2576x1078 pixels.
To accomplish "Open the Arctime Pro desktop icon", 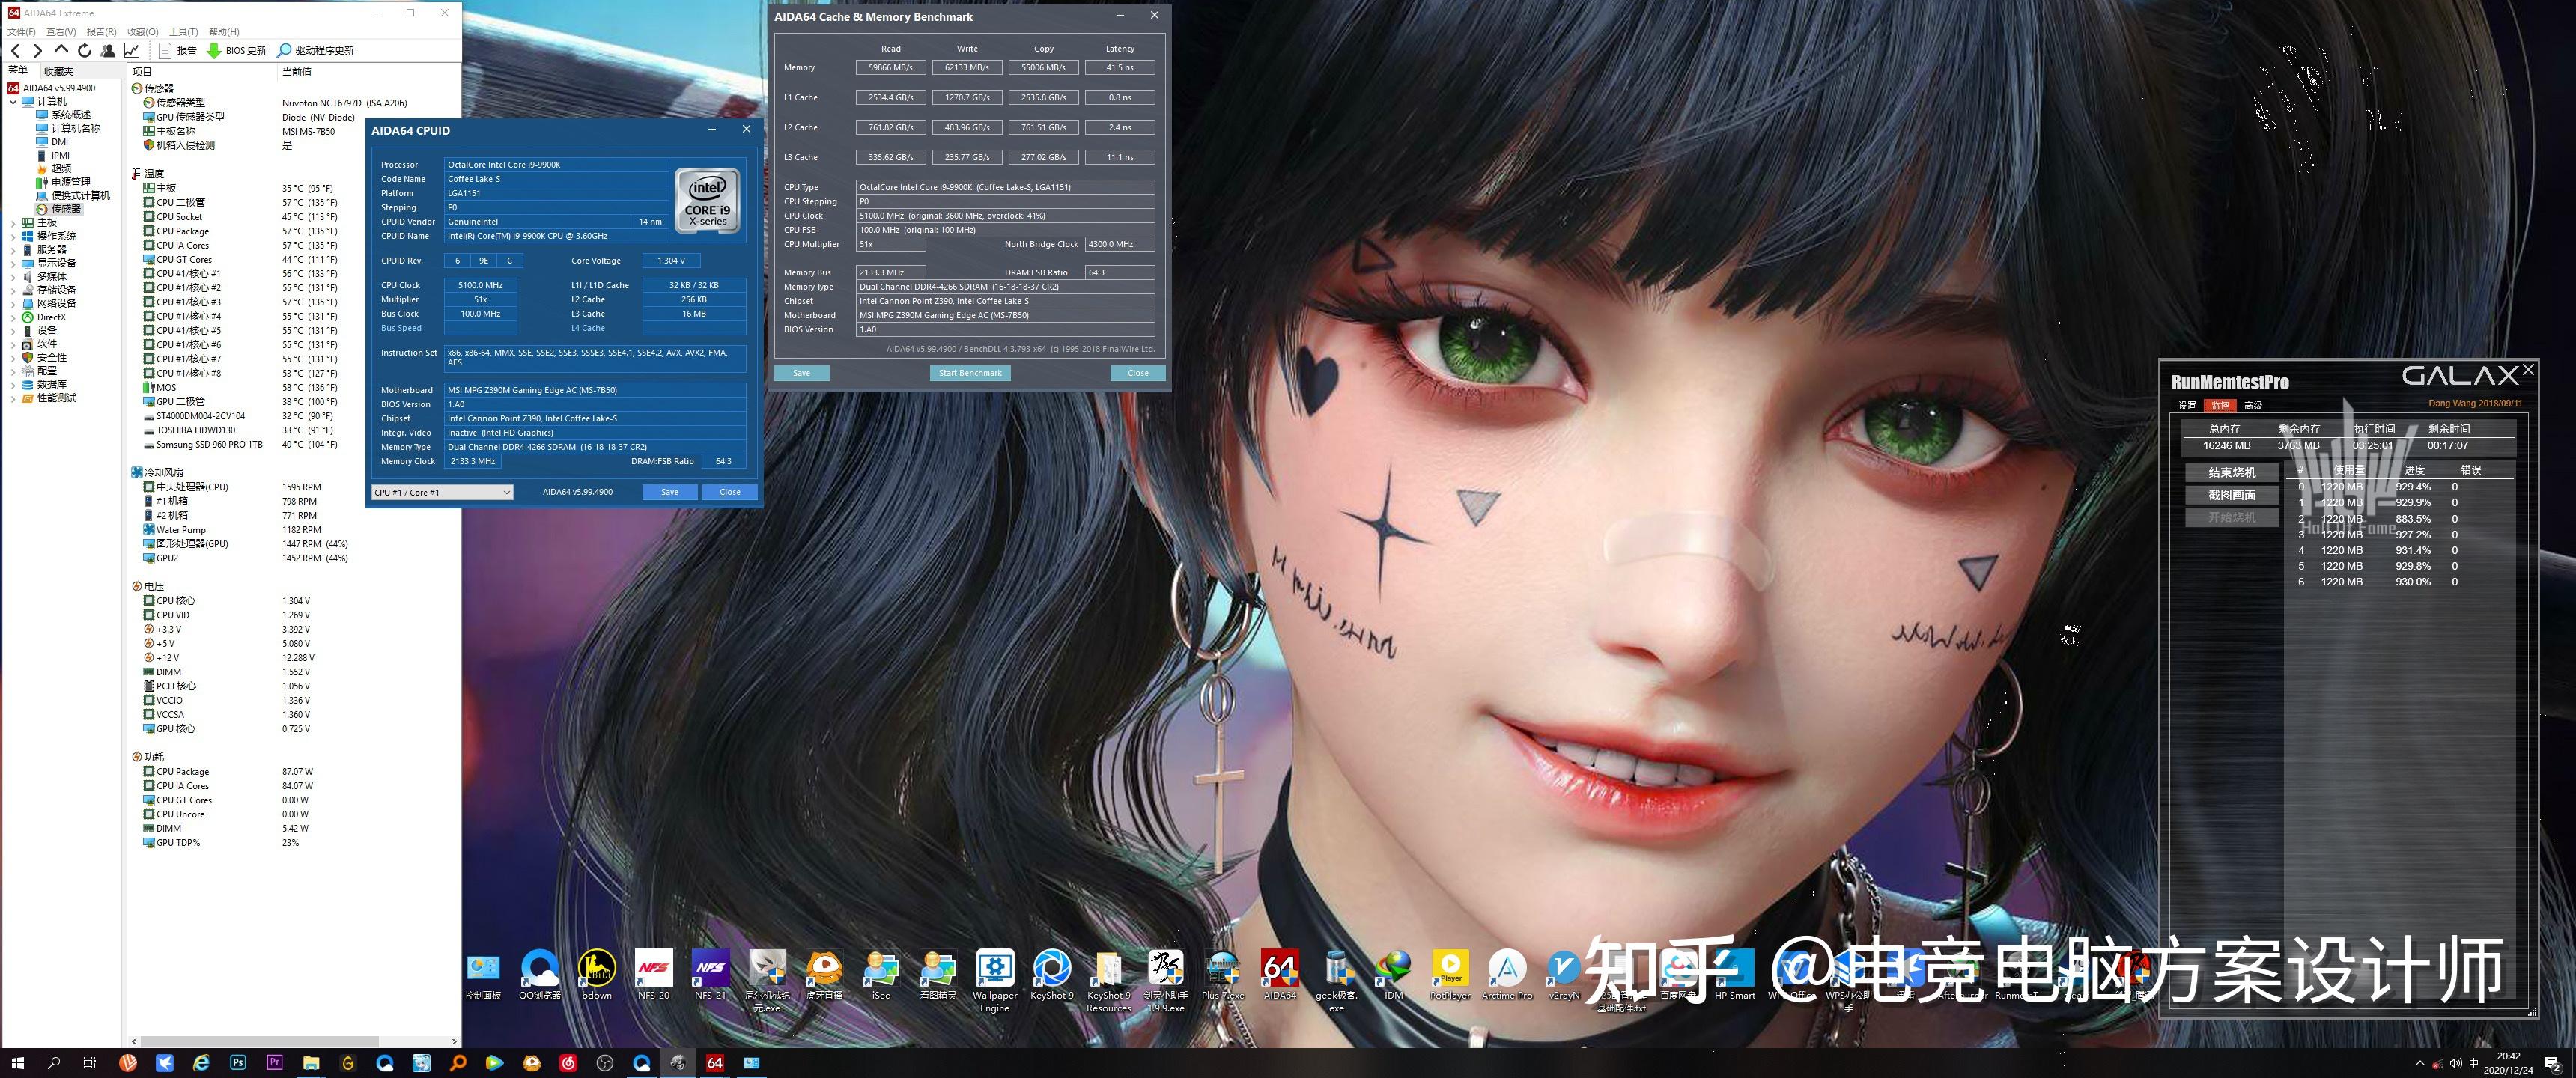I will [x=1508, y=976].
